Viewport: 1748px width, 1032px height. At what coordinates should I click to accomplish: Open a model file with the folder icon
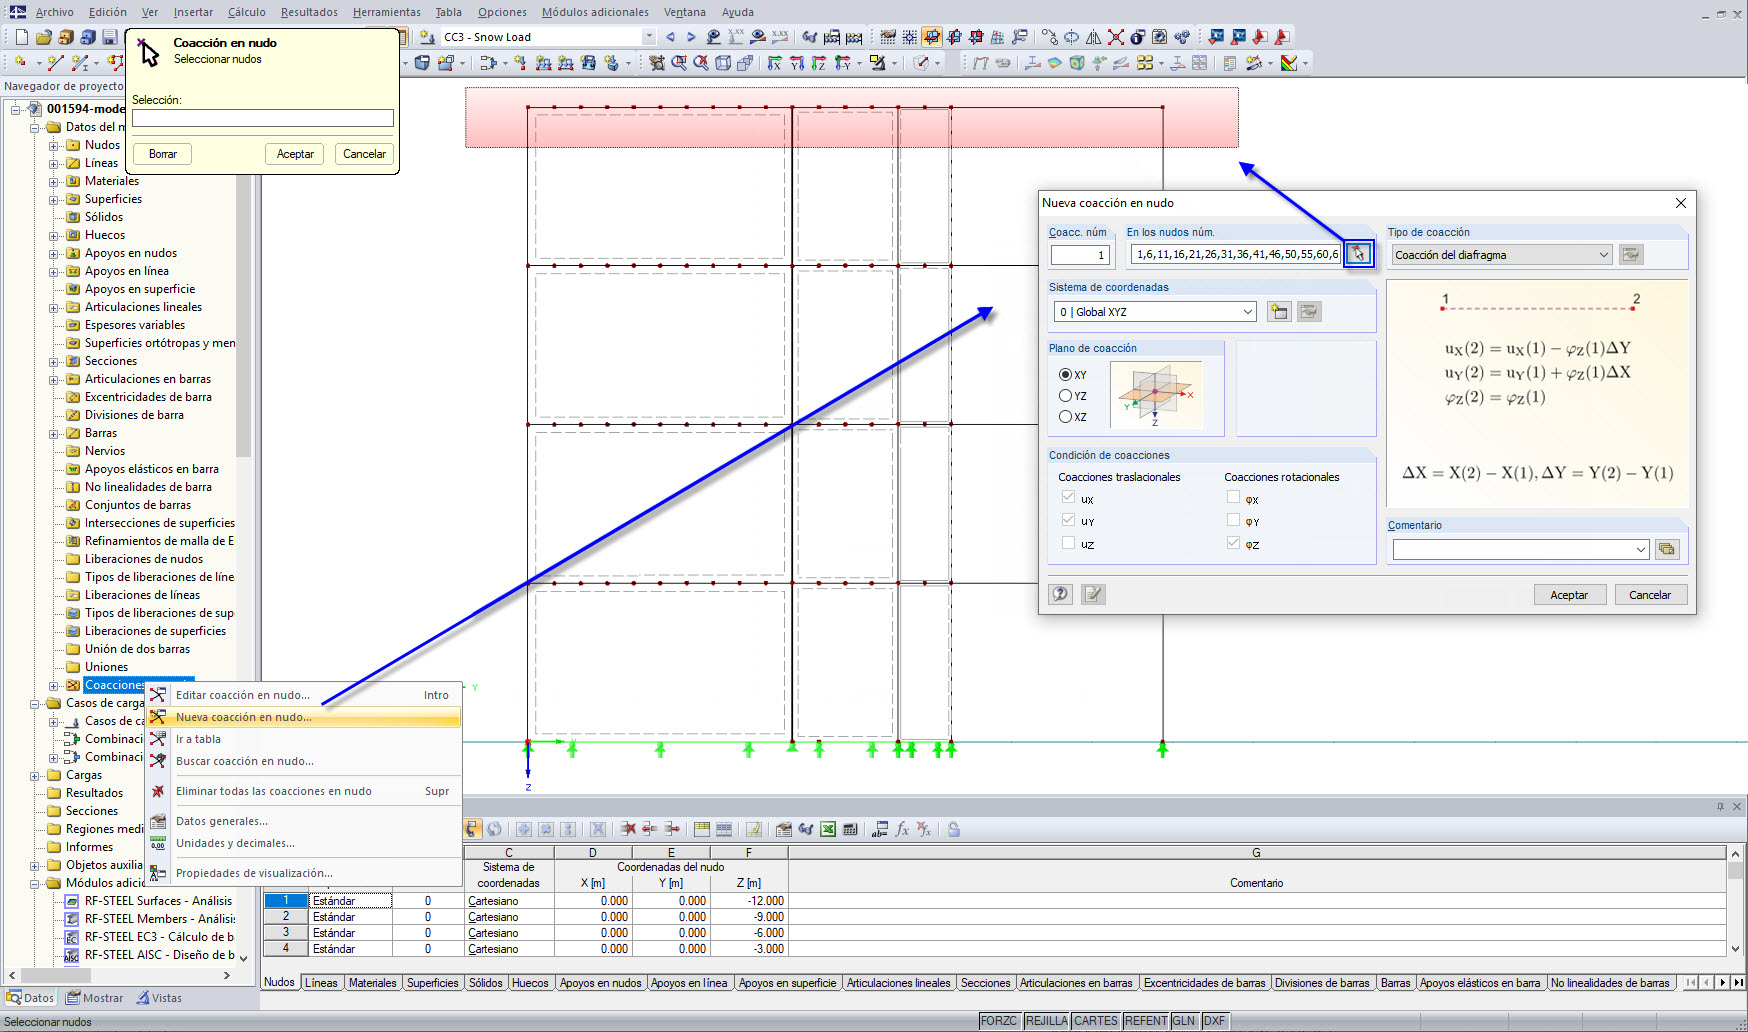click(43, 37)
